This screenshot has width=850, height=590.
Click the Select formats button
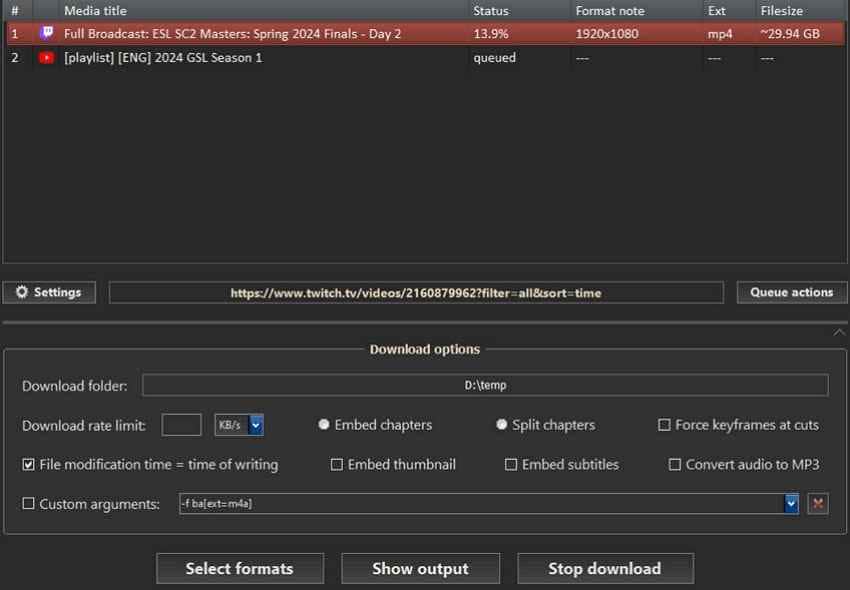pyautogui.click(x=240, y=568)
